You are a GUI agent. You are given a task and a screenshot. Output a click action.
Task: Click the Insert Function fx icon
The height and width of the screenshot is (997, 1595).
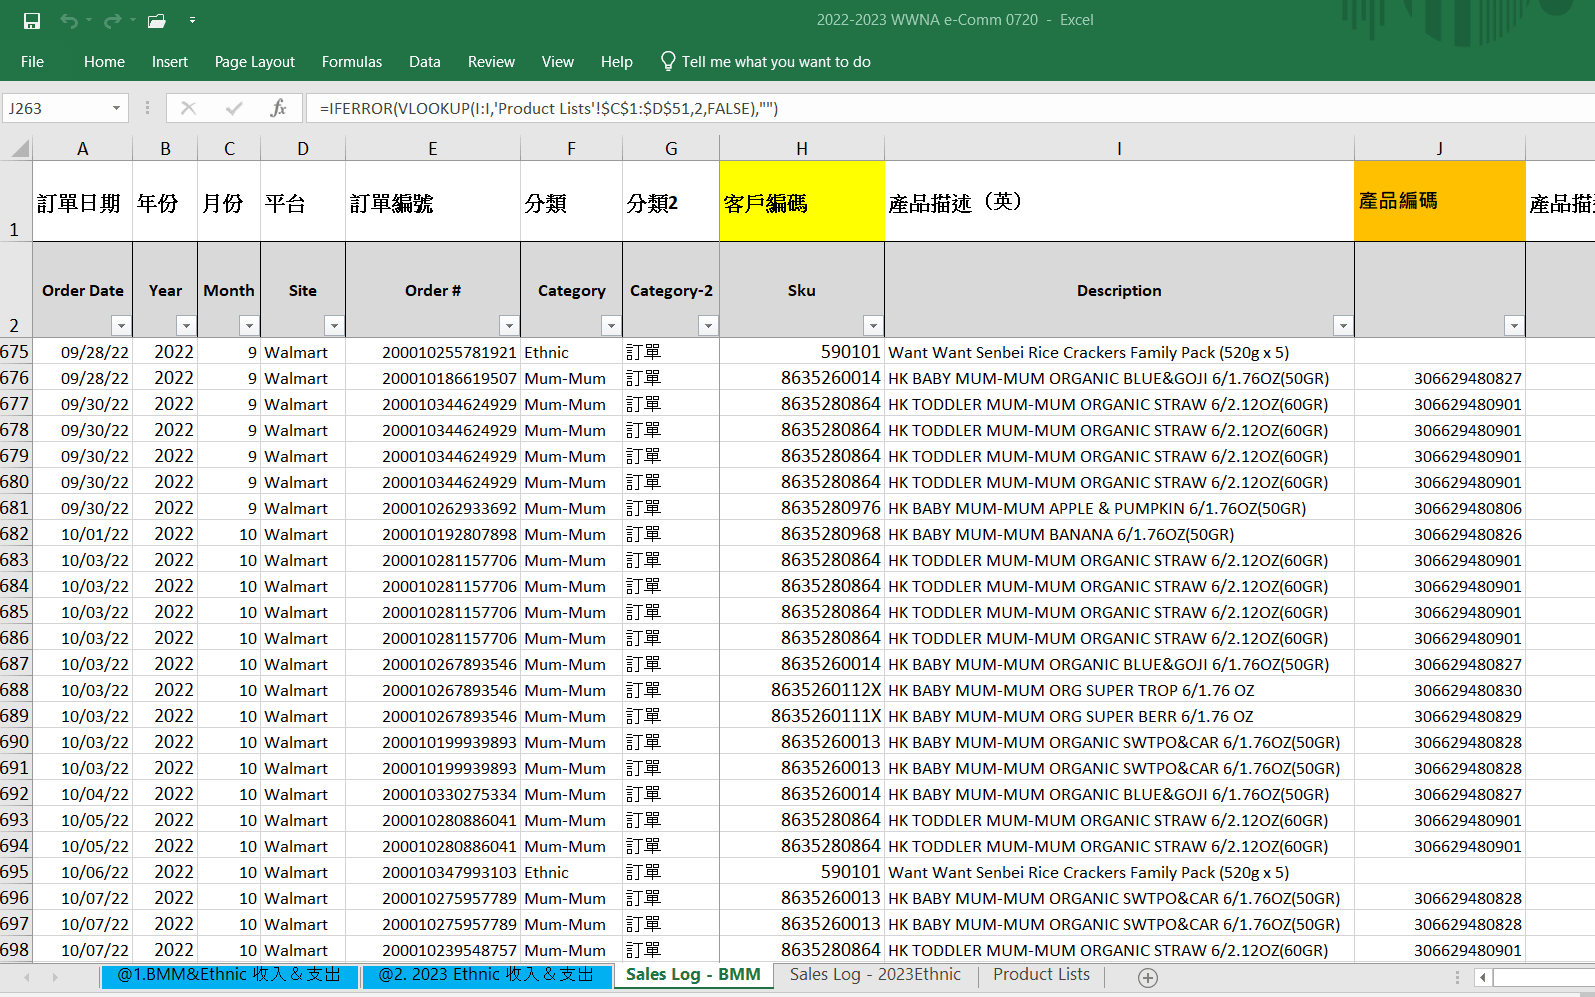(278, 108)
